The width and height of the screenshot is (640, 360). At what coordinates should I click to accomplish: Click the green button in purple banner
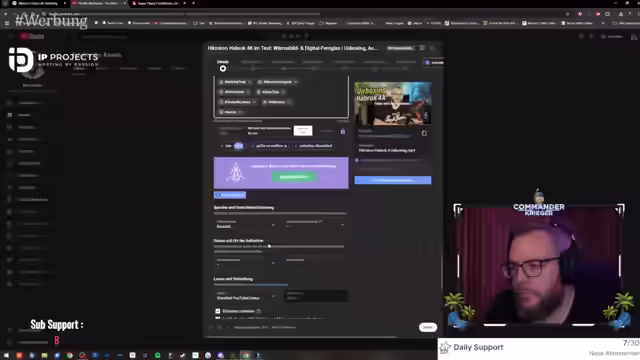tap(294, 177)
